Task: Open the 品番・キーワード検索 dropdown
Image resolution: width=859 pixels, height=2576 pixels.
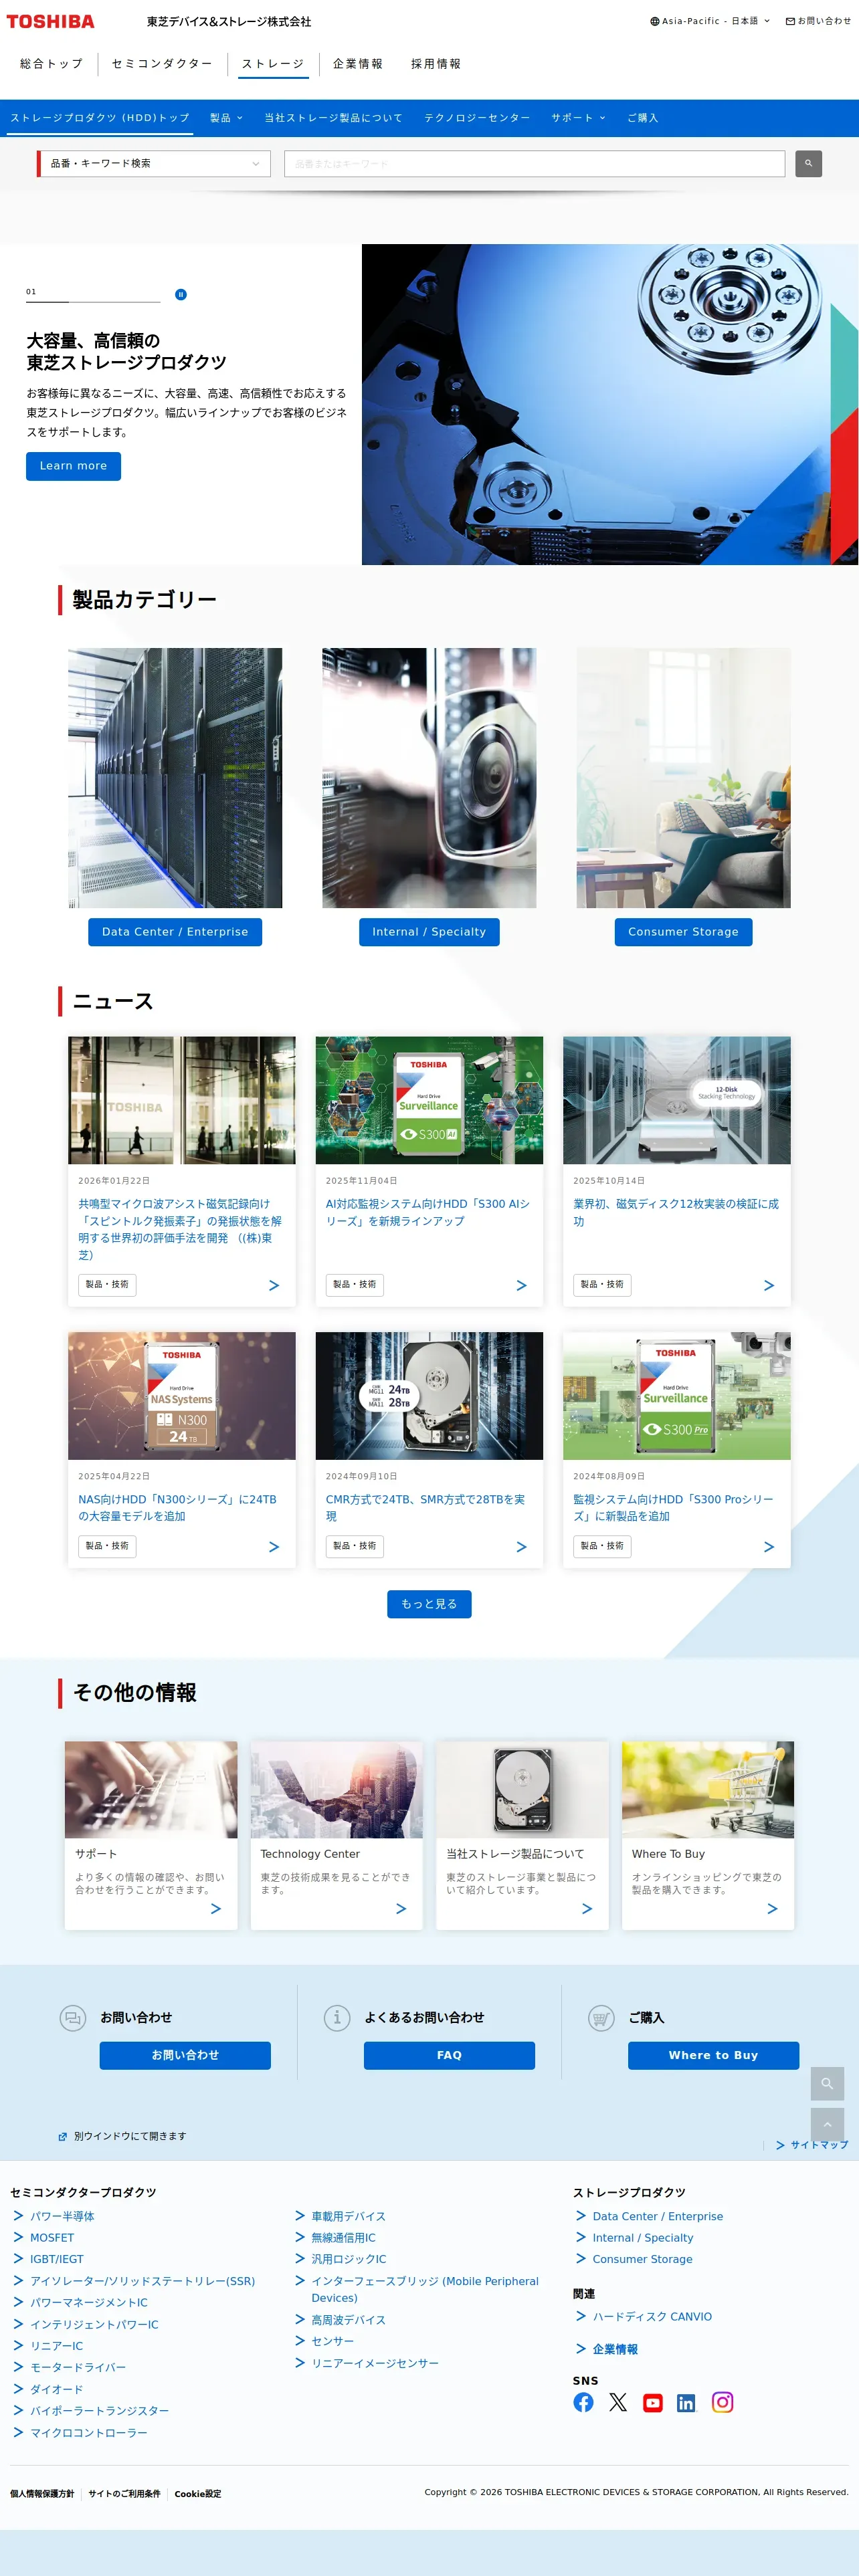Action: click(x=154, y=163)
